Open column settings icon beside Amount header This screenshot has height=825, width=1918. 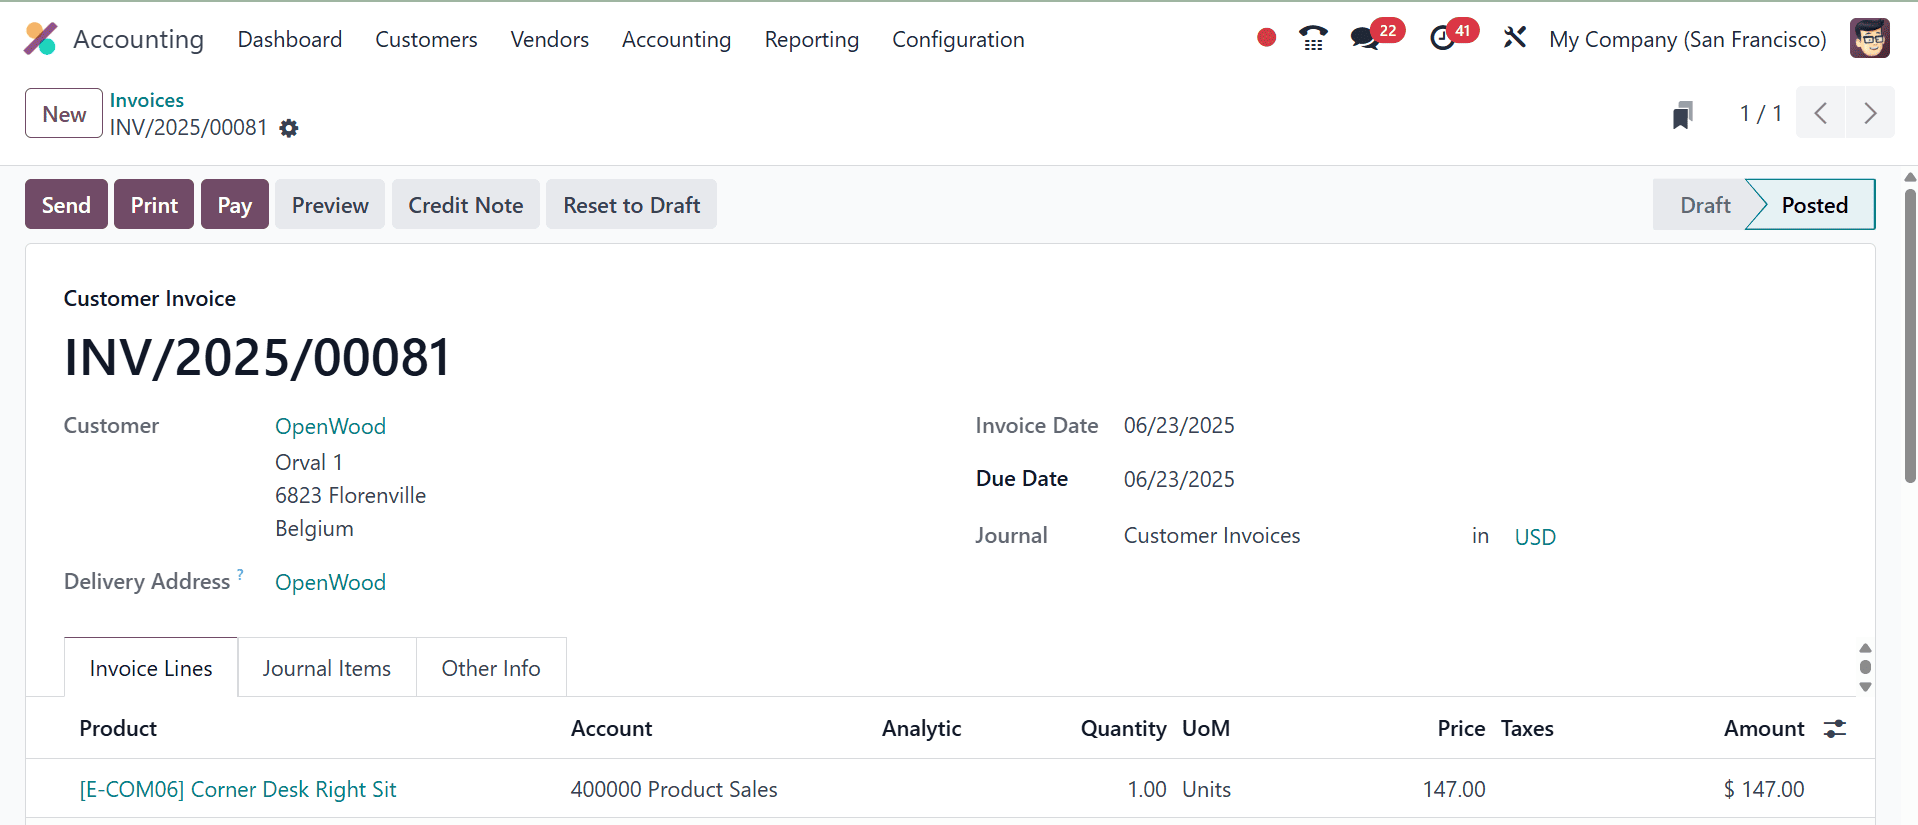tap(1835, 729)
